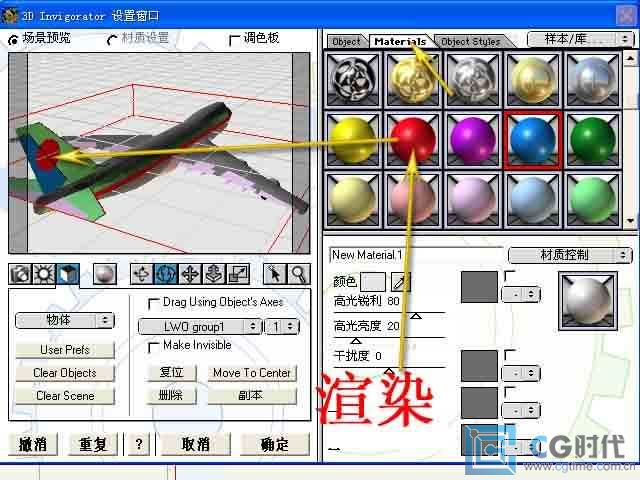Click the New Material 1 name field

coord(416,256)
